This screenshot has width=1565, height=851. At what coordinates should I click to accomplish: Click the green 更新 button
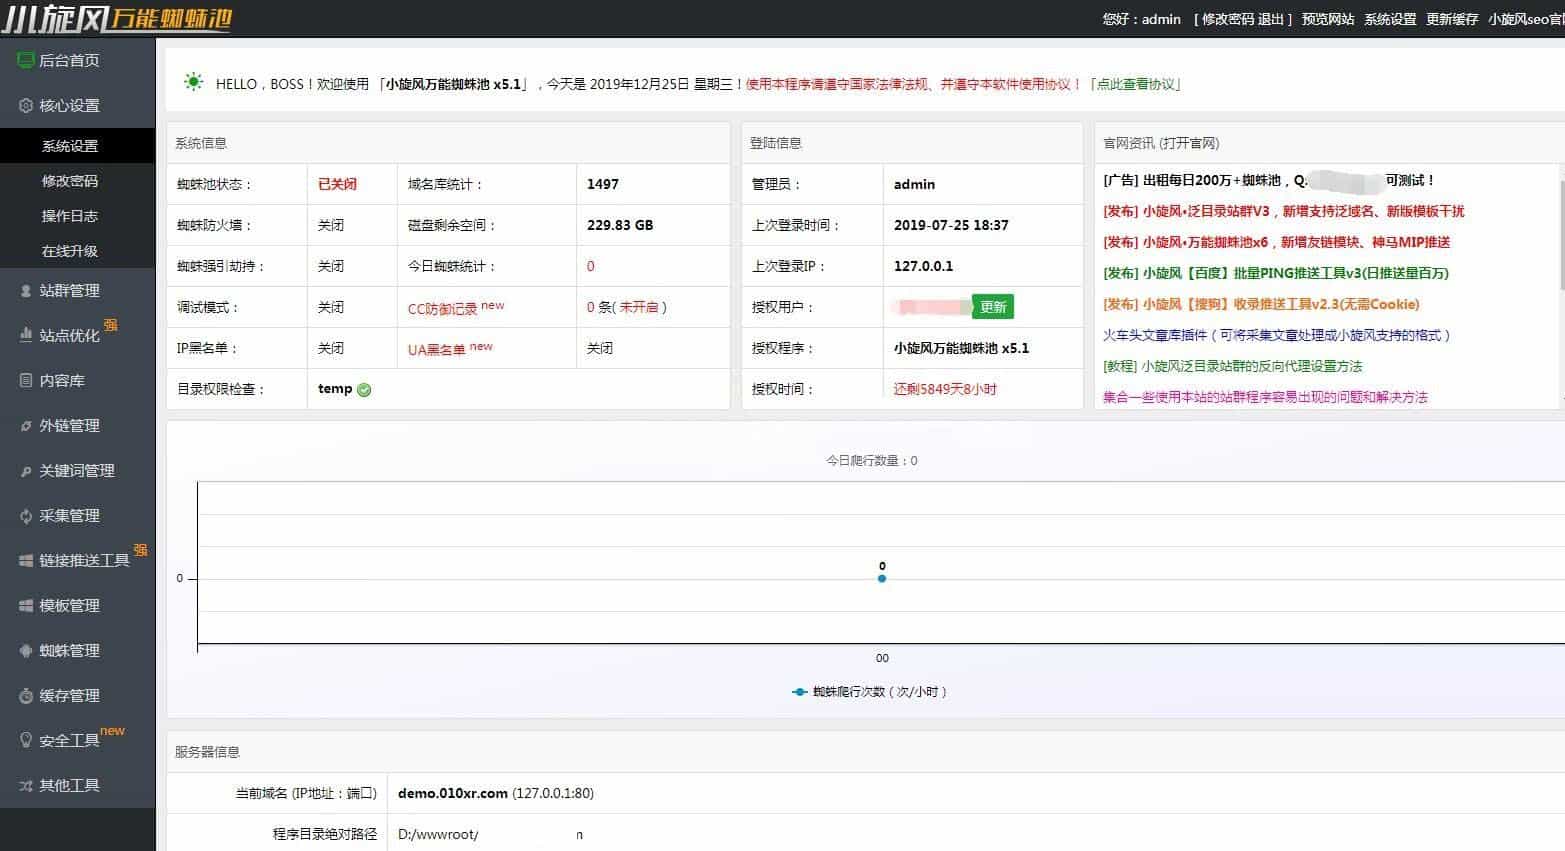[x=993, y=307]
